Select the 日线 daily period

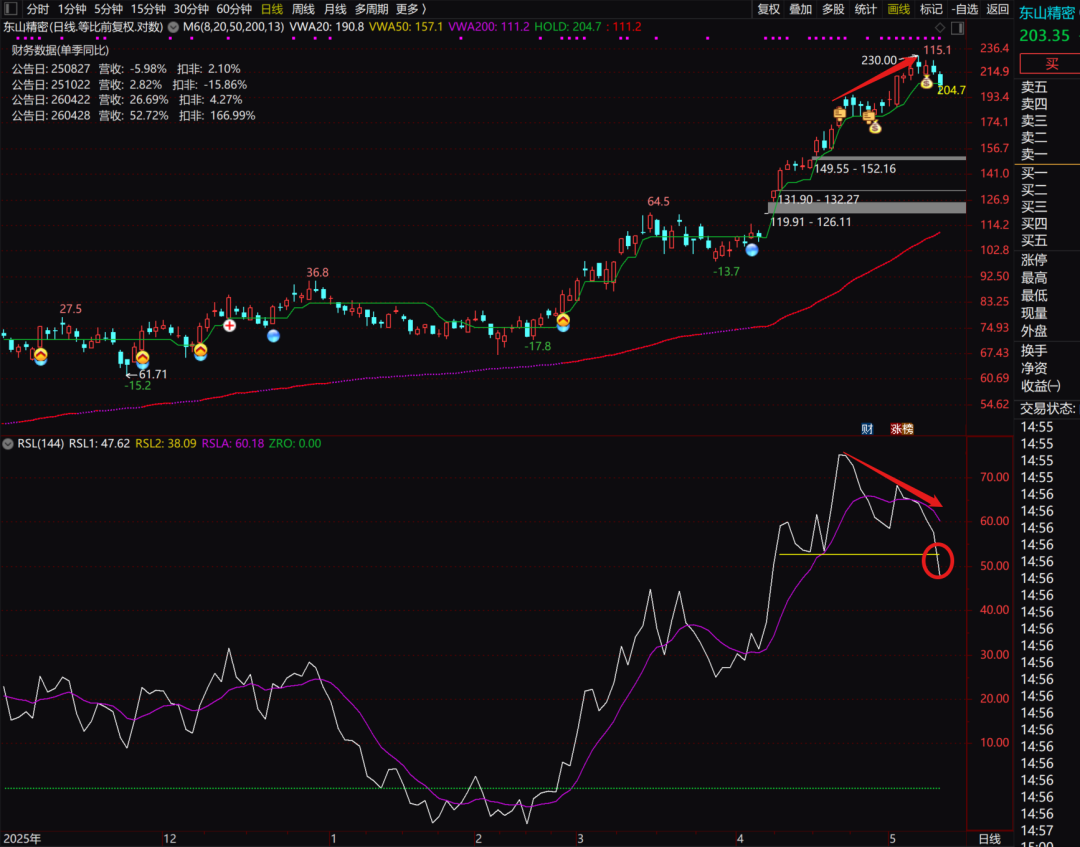(x=272, y=9)
